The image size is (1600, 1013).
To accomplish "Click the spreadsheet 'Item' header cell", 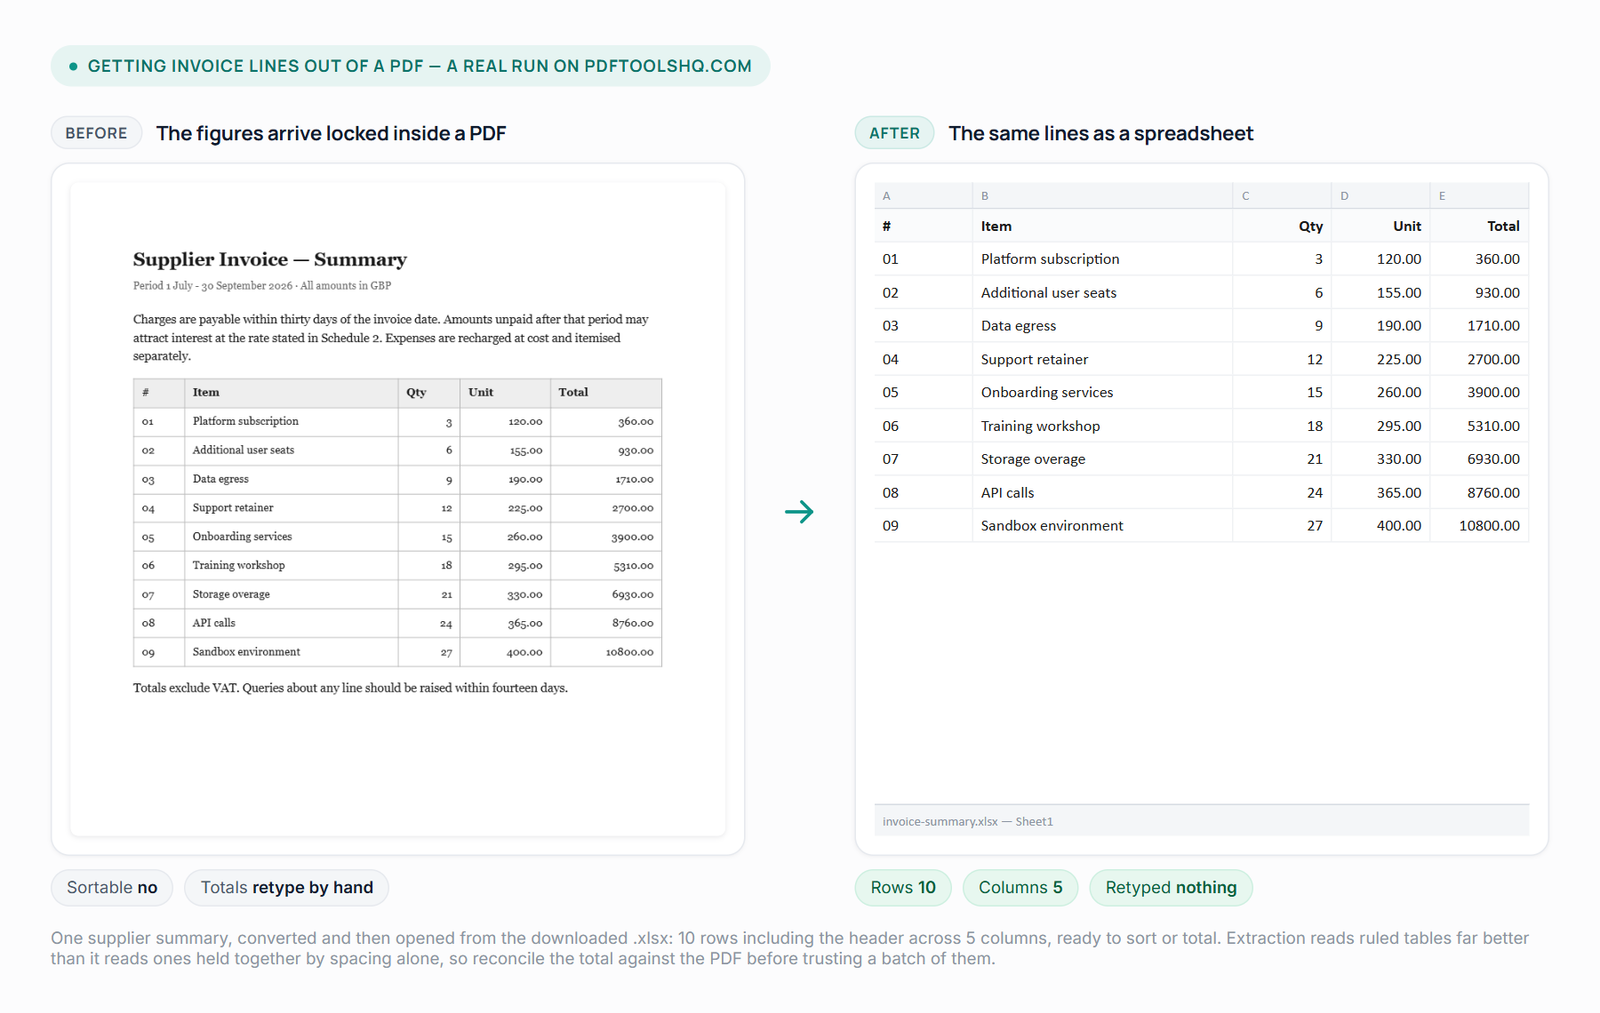I will [1102, 226].
